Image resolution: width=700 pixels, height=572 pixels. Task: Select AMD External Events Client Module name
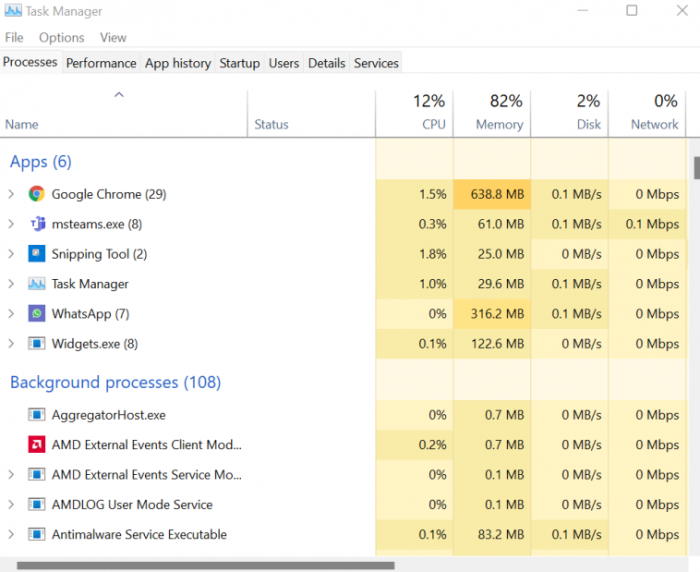tap(146, 445)
